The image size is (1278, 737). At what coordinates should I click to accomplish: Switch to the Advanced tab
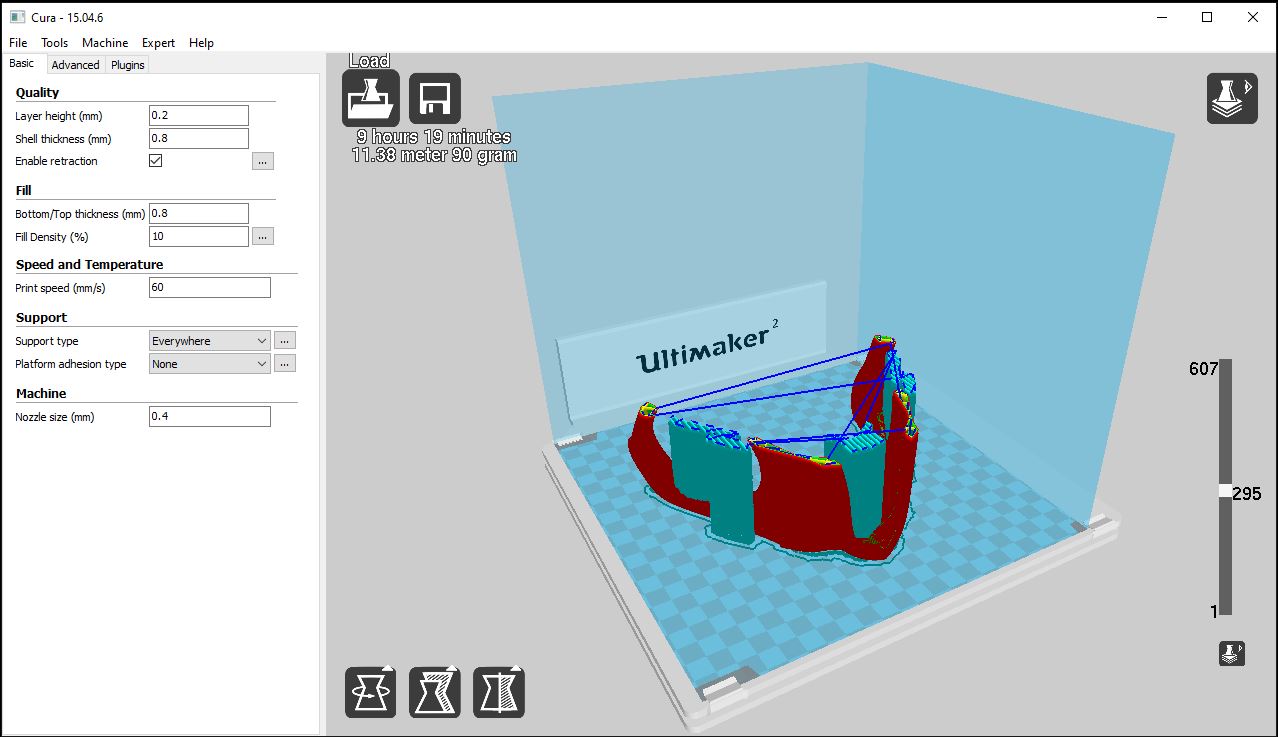click(75, 65)
